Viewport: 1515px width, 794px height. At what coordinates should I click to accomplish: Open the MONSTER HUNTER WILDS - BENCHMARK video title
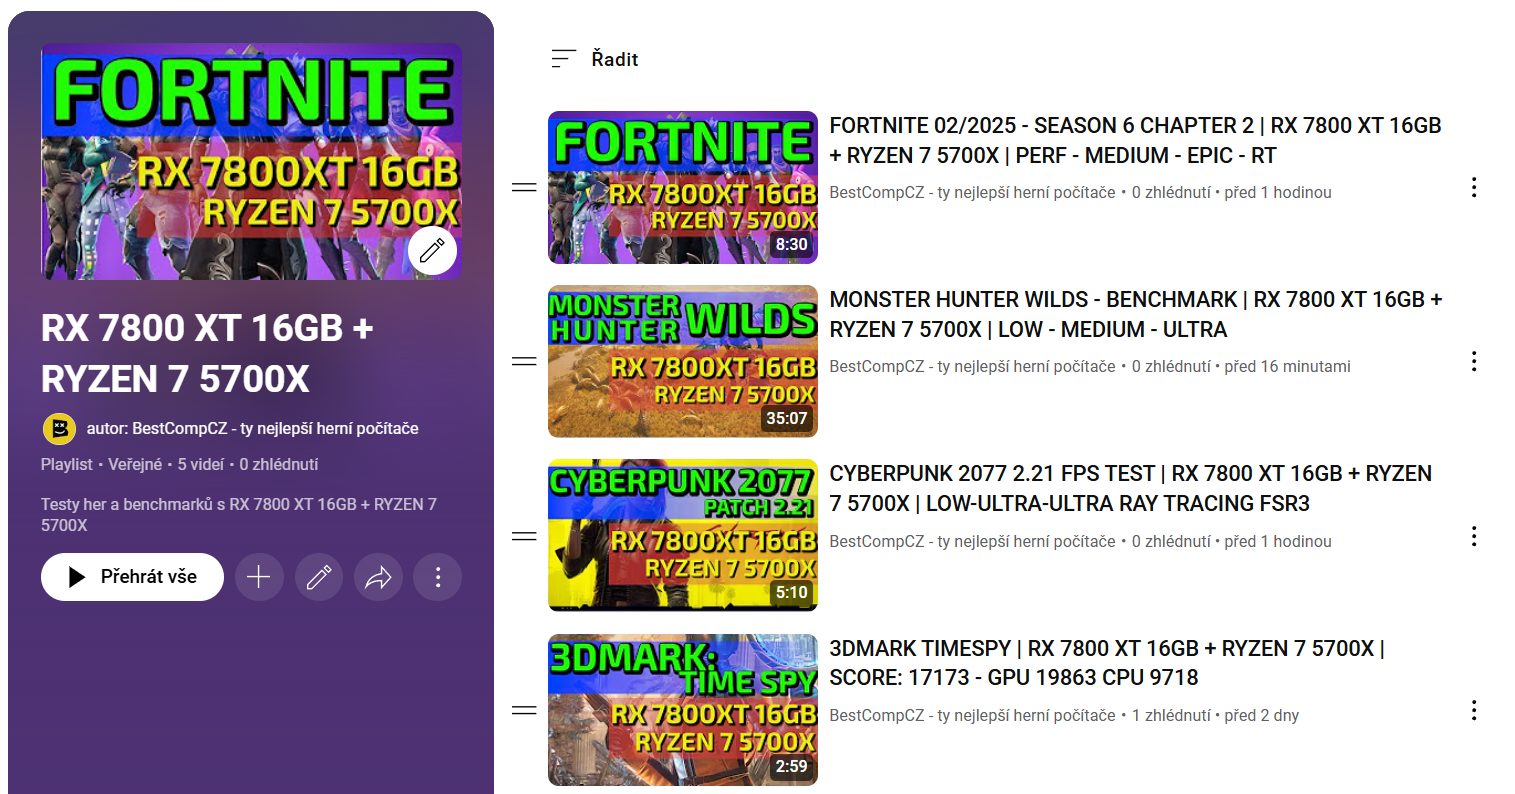(x=1136, y=314)
